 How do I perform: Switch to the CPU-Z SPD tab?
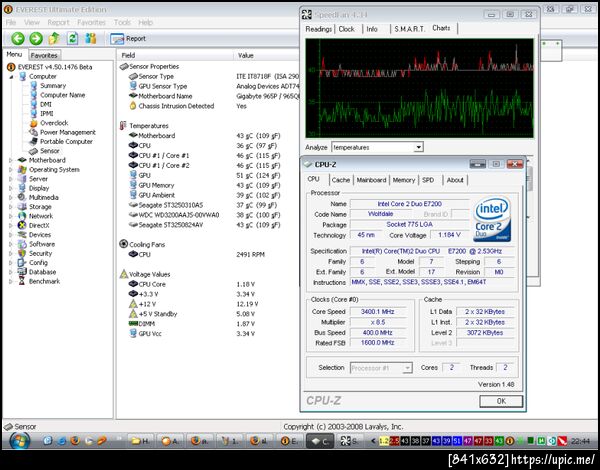click(x=428, y=180)
